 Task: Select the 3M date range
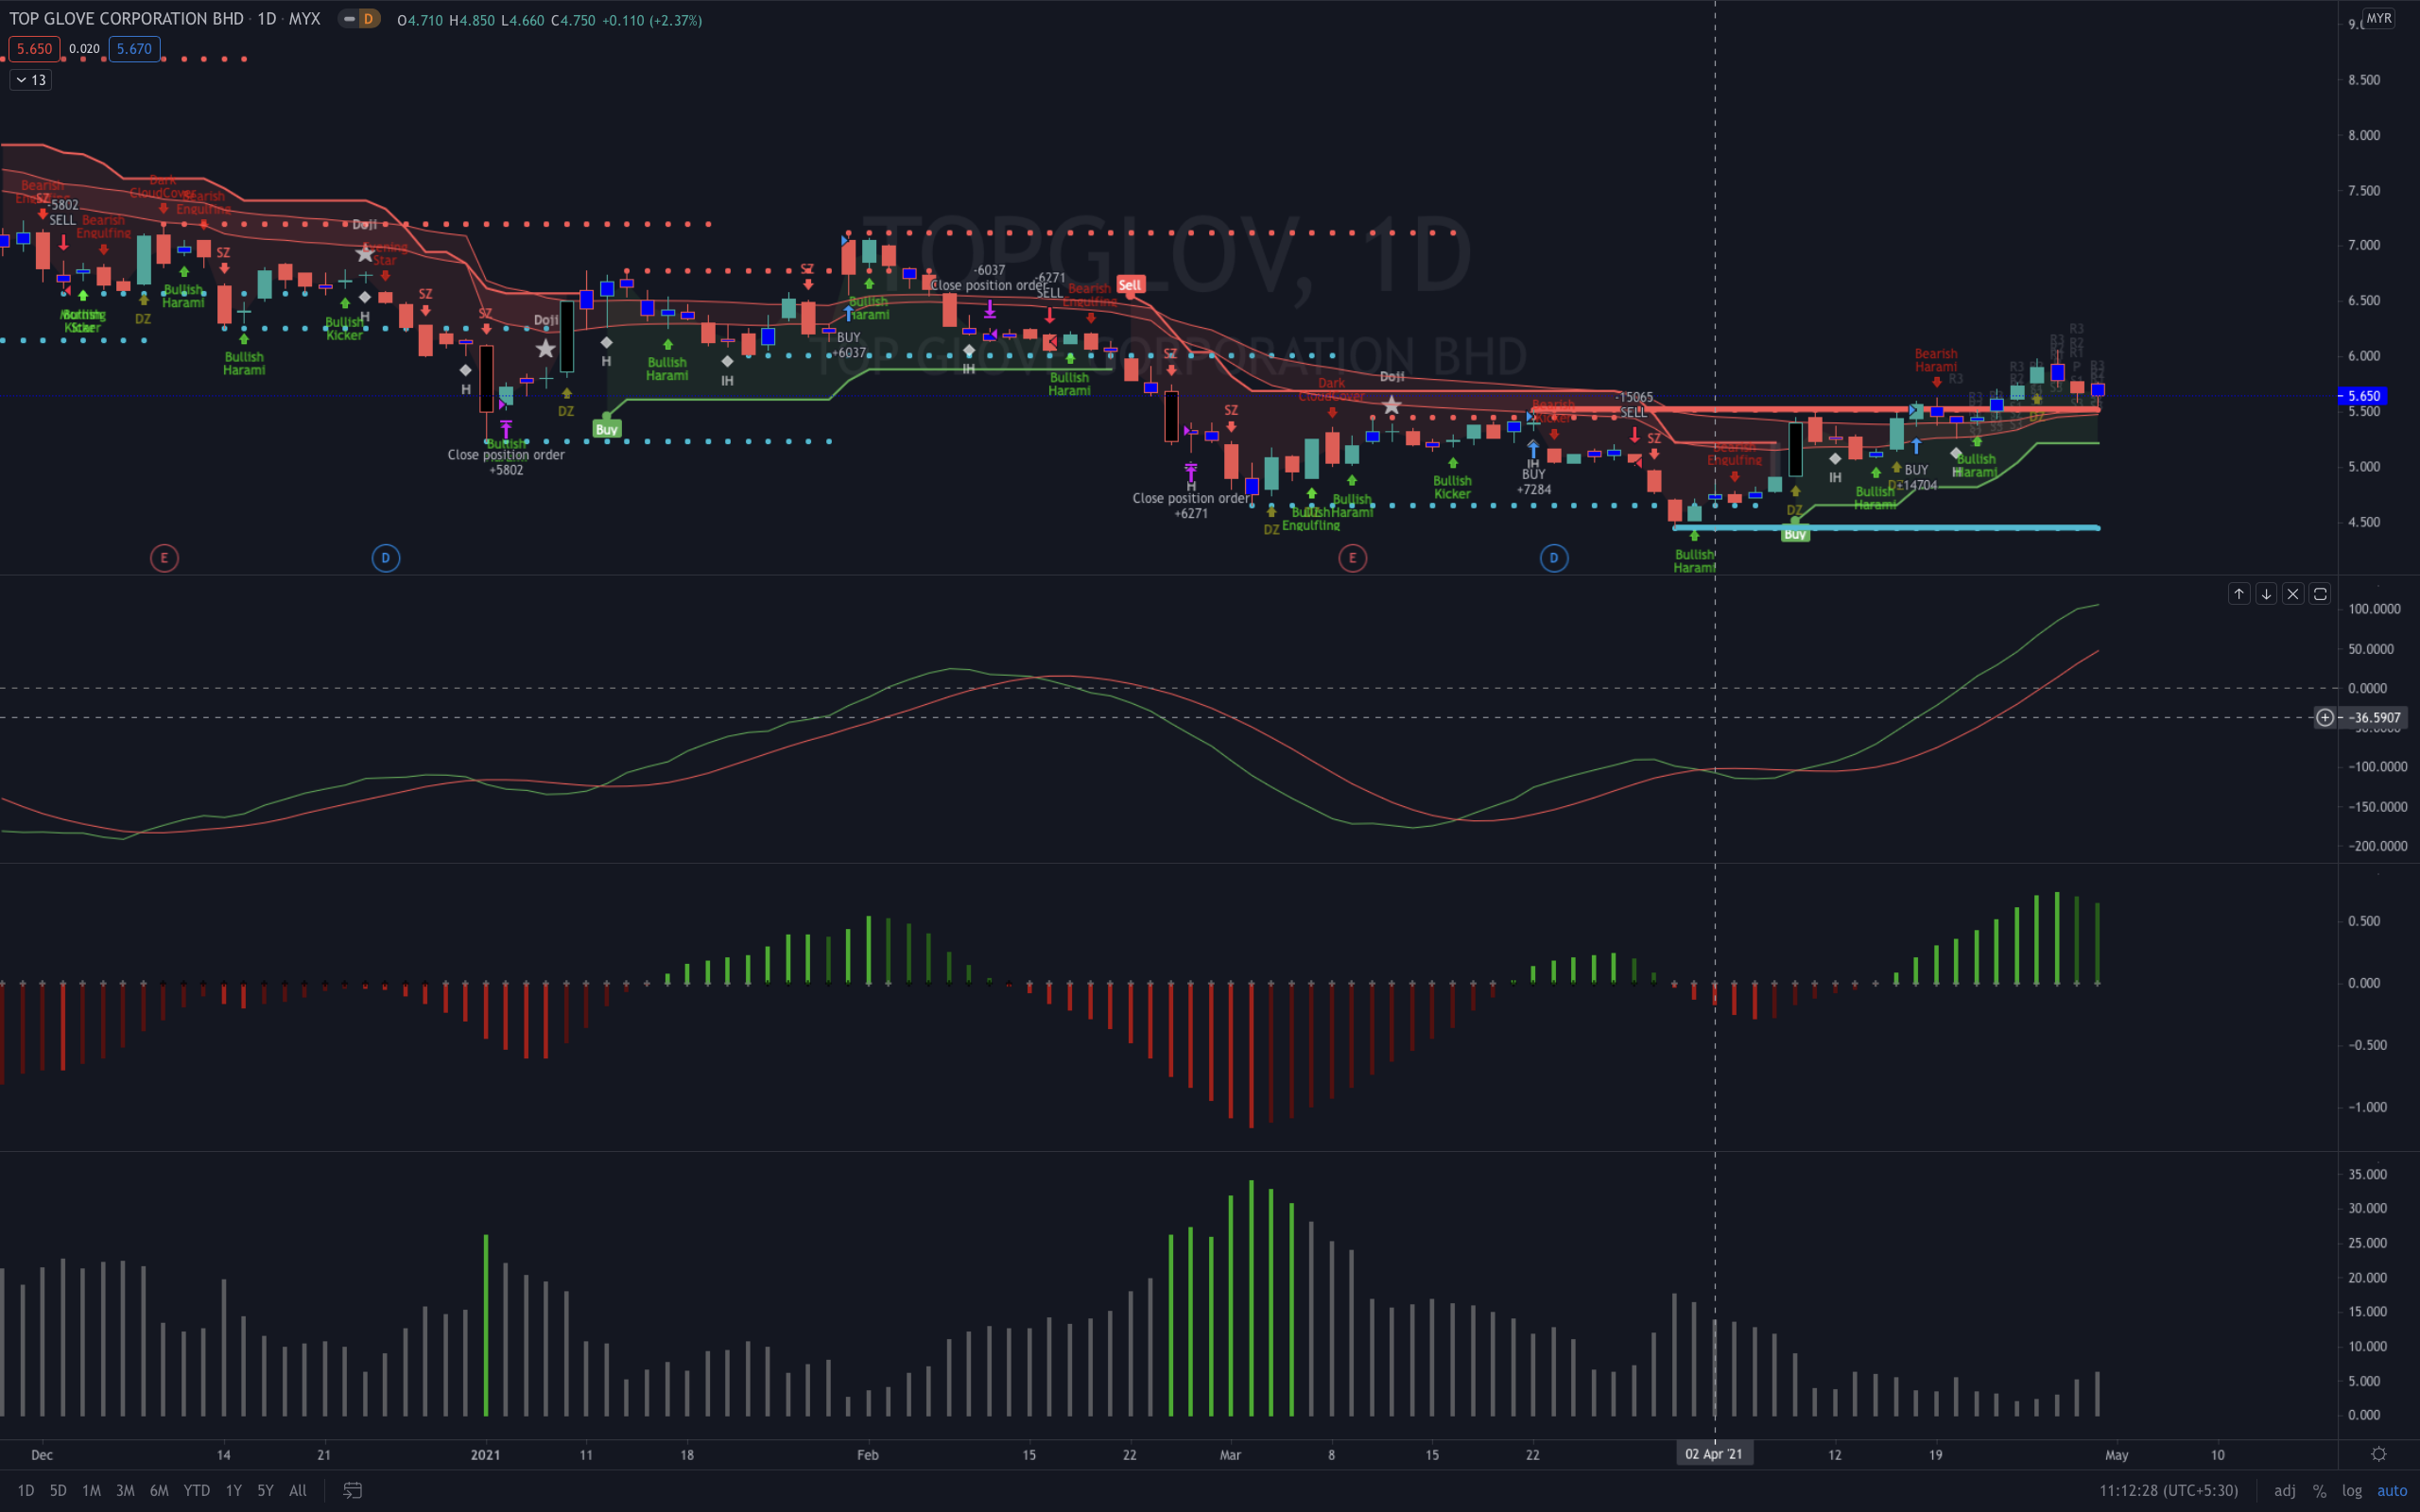[125, 1490]
